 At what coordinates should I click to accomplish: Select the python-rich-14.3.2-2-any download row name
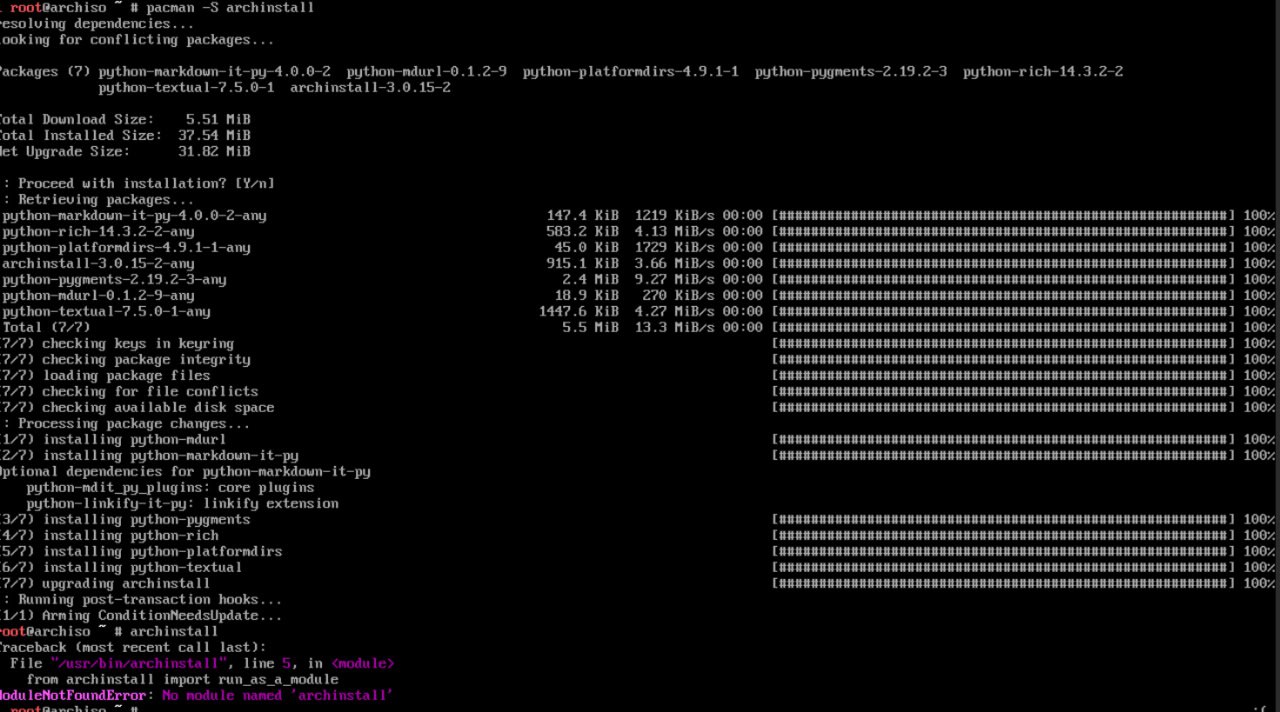point(98,232)
